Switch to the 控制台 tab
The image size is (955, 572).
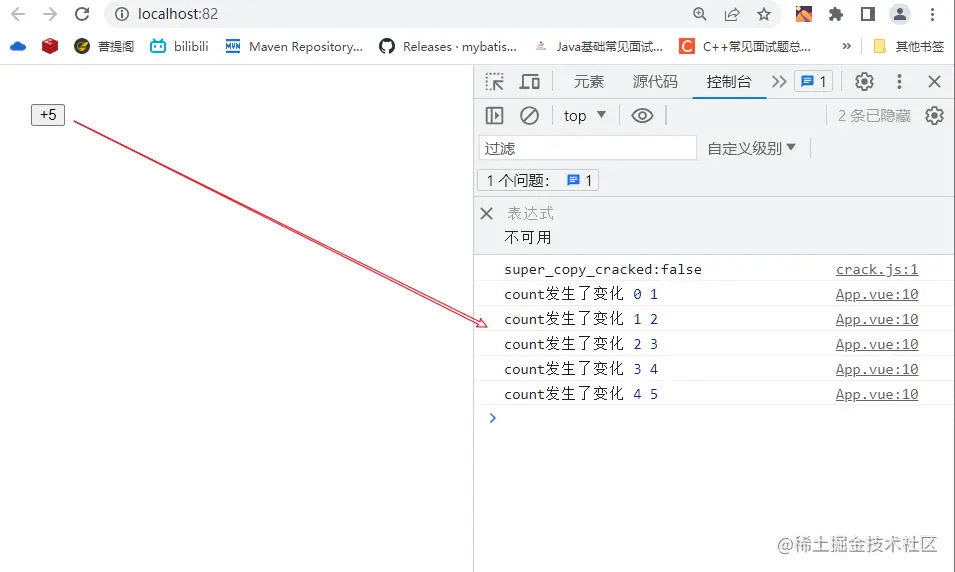click(729, 82)
